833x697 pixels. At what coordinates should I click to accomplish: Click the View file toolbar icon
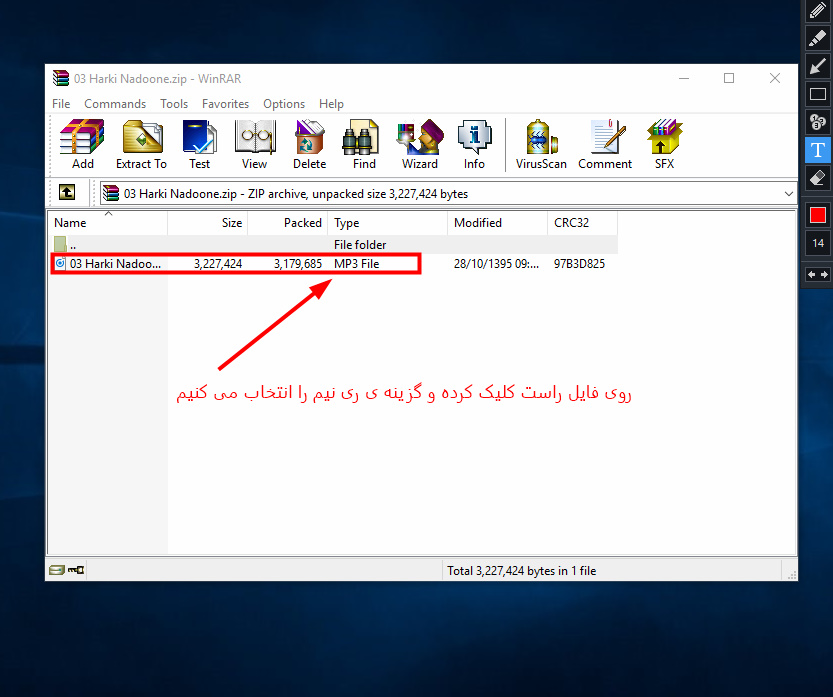(254, 144)
